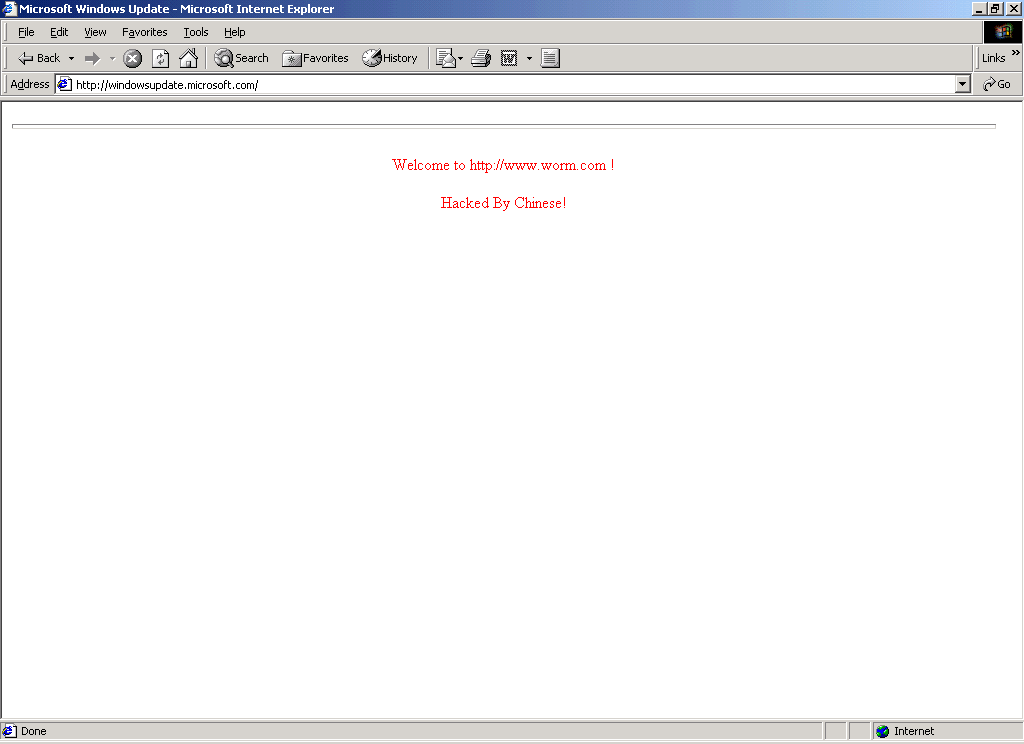
Task: Refresh the page with the Refresh icon
Action: [x=161, y=58]
